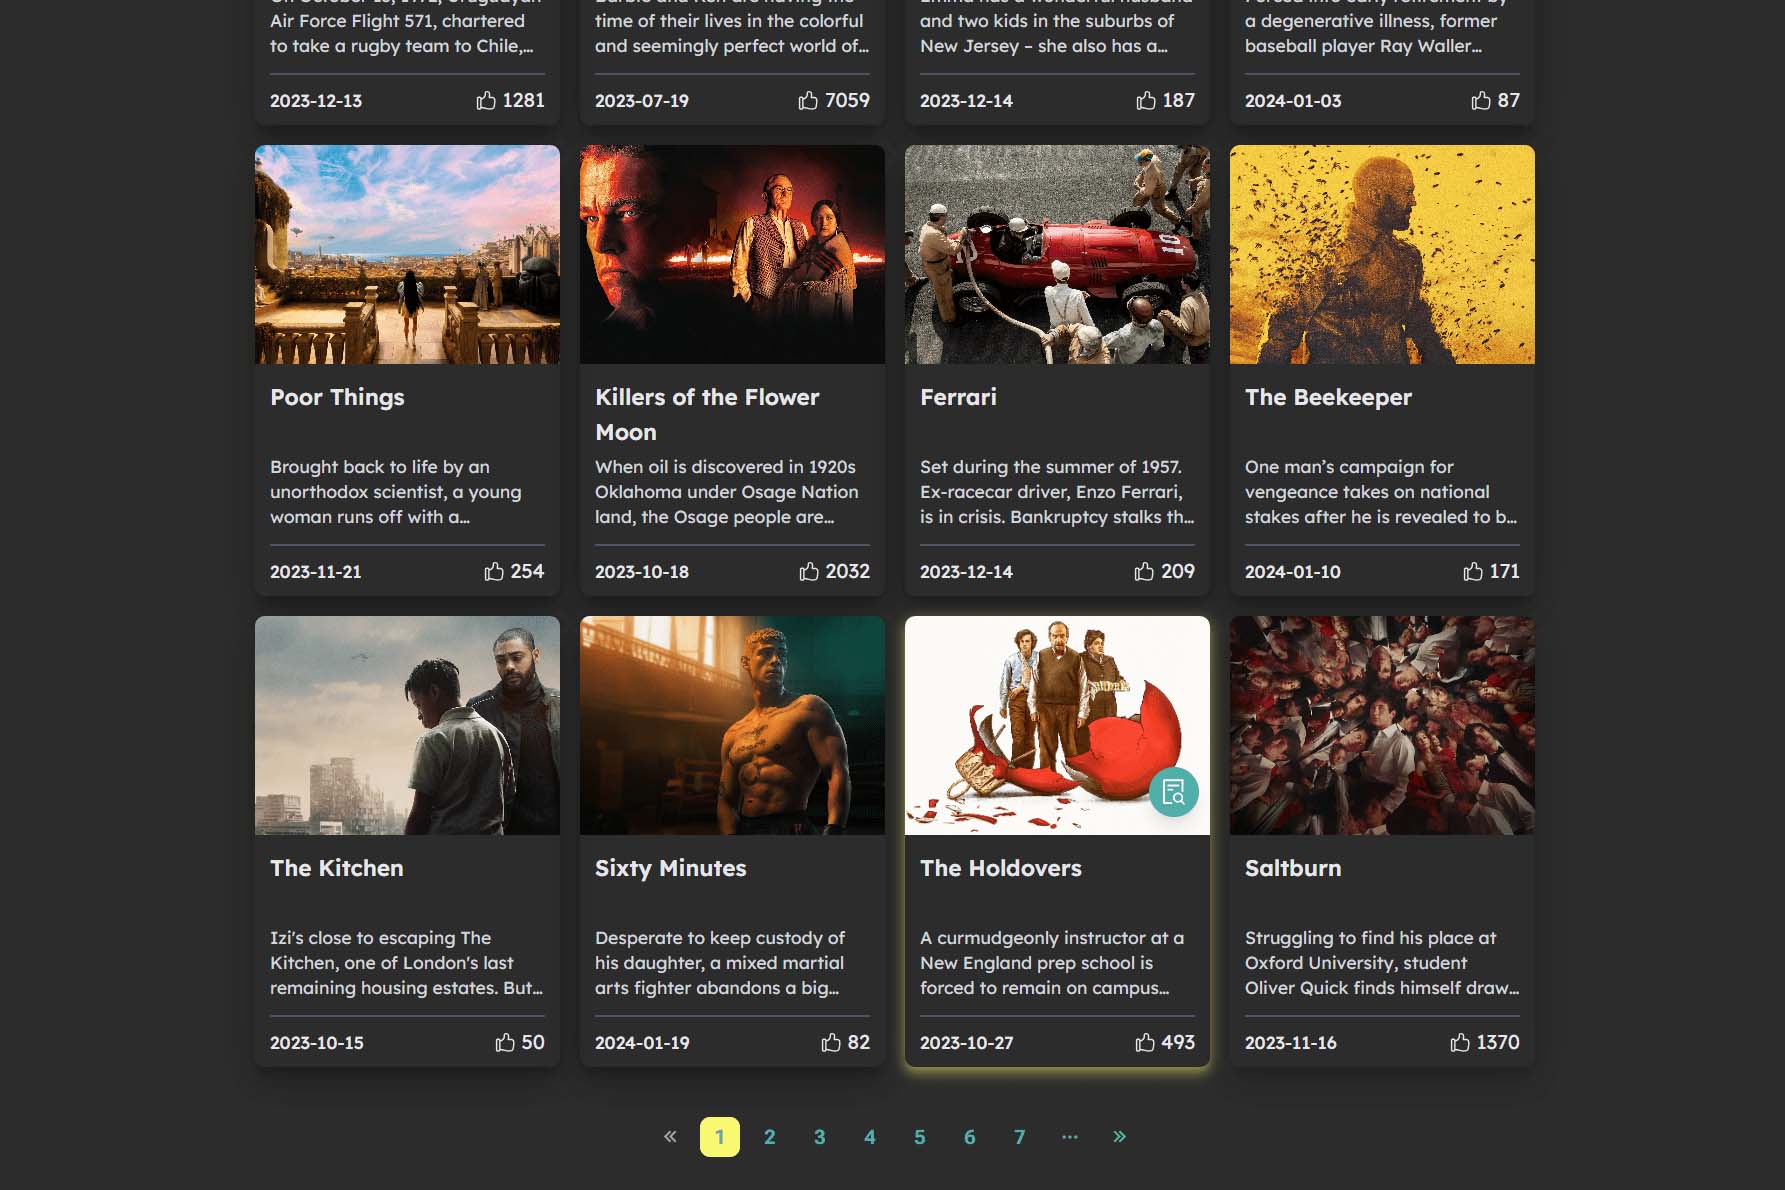Viewport: 1785px width, 1190px height.
Task: Click thumbs-up icon beside 87
Action: click(x=1481, y=100)
